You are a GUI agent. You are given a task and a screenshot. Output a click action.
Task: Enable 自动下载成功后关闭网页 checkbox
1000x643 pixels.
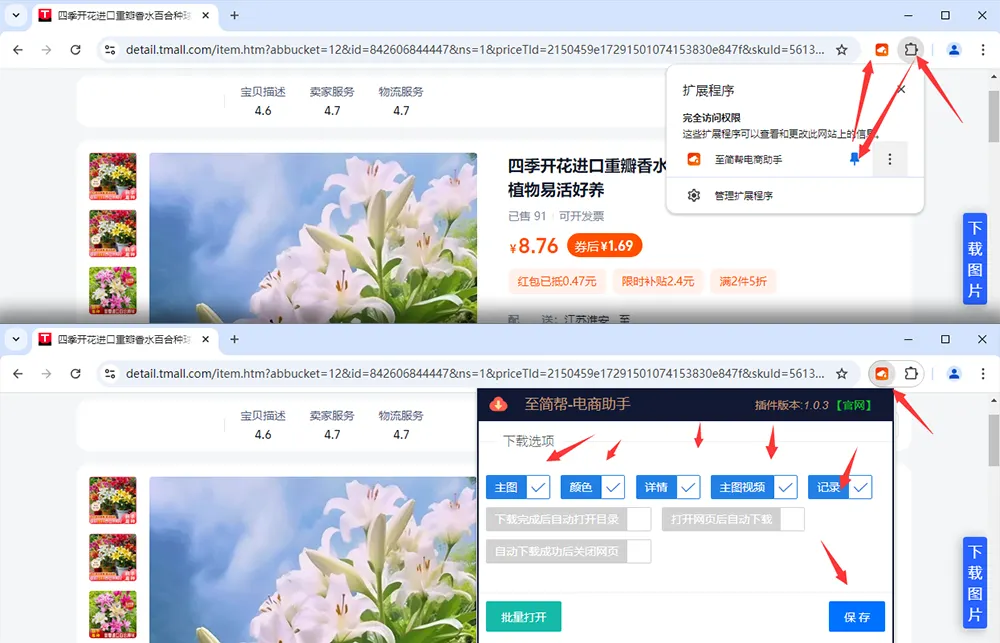click(x=638, y=551)
